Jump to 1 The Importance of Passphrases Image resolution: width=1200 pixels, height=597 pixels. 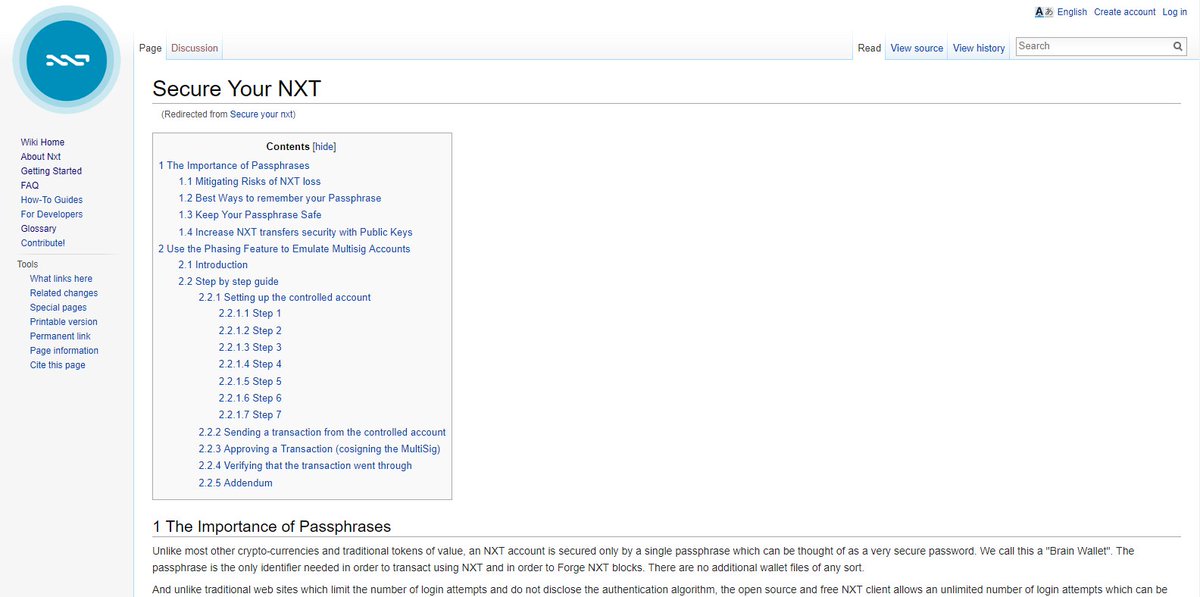click(x=234, y=166)
